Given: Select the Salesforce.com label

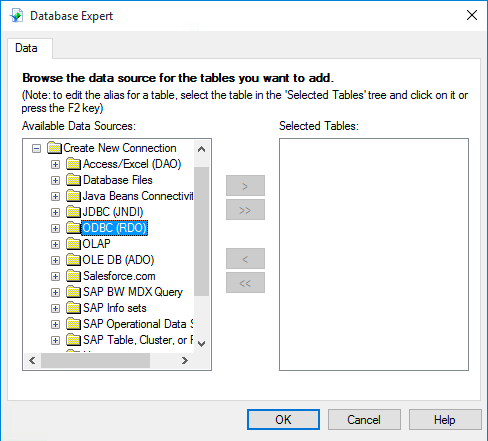Looking at the screenshot, I should pos(119,276).
